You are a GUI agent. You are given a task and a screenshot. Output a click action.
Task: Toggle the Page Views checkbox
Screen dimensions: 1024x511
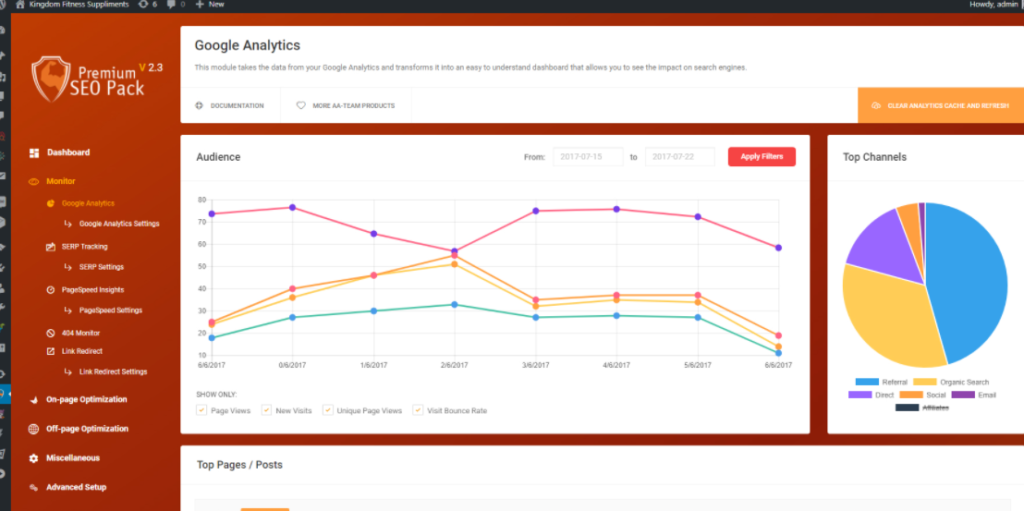pos(201,410)
